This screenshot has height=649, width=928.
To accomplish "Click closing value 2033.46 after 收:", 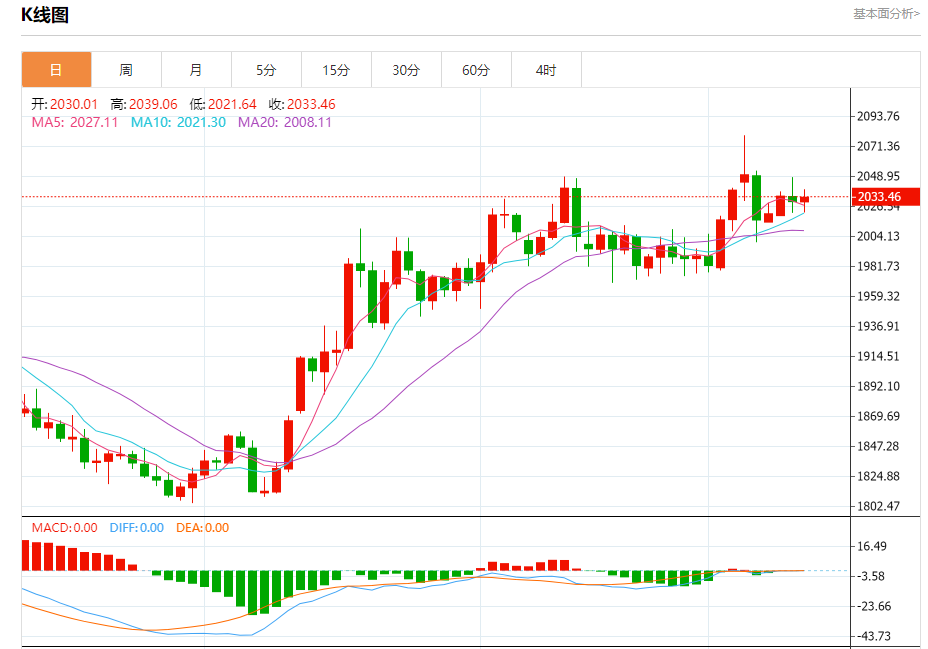I will (311, 104).
